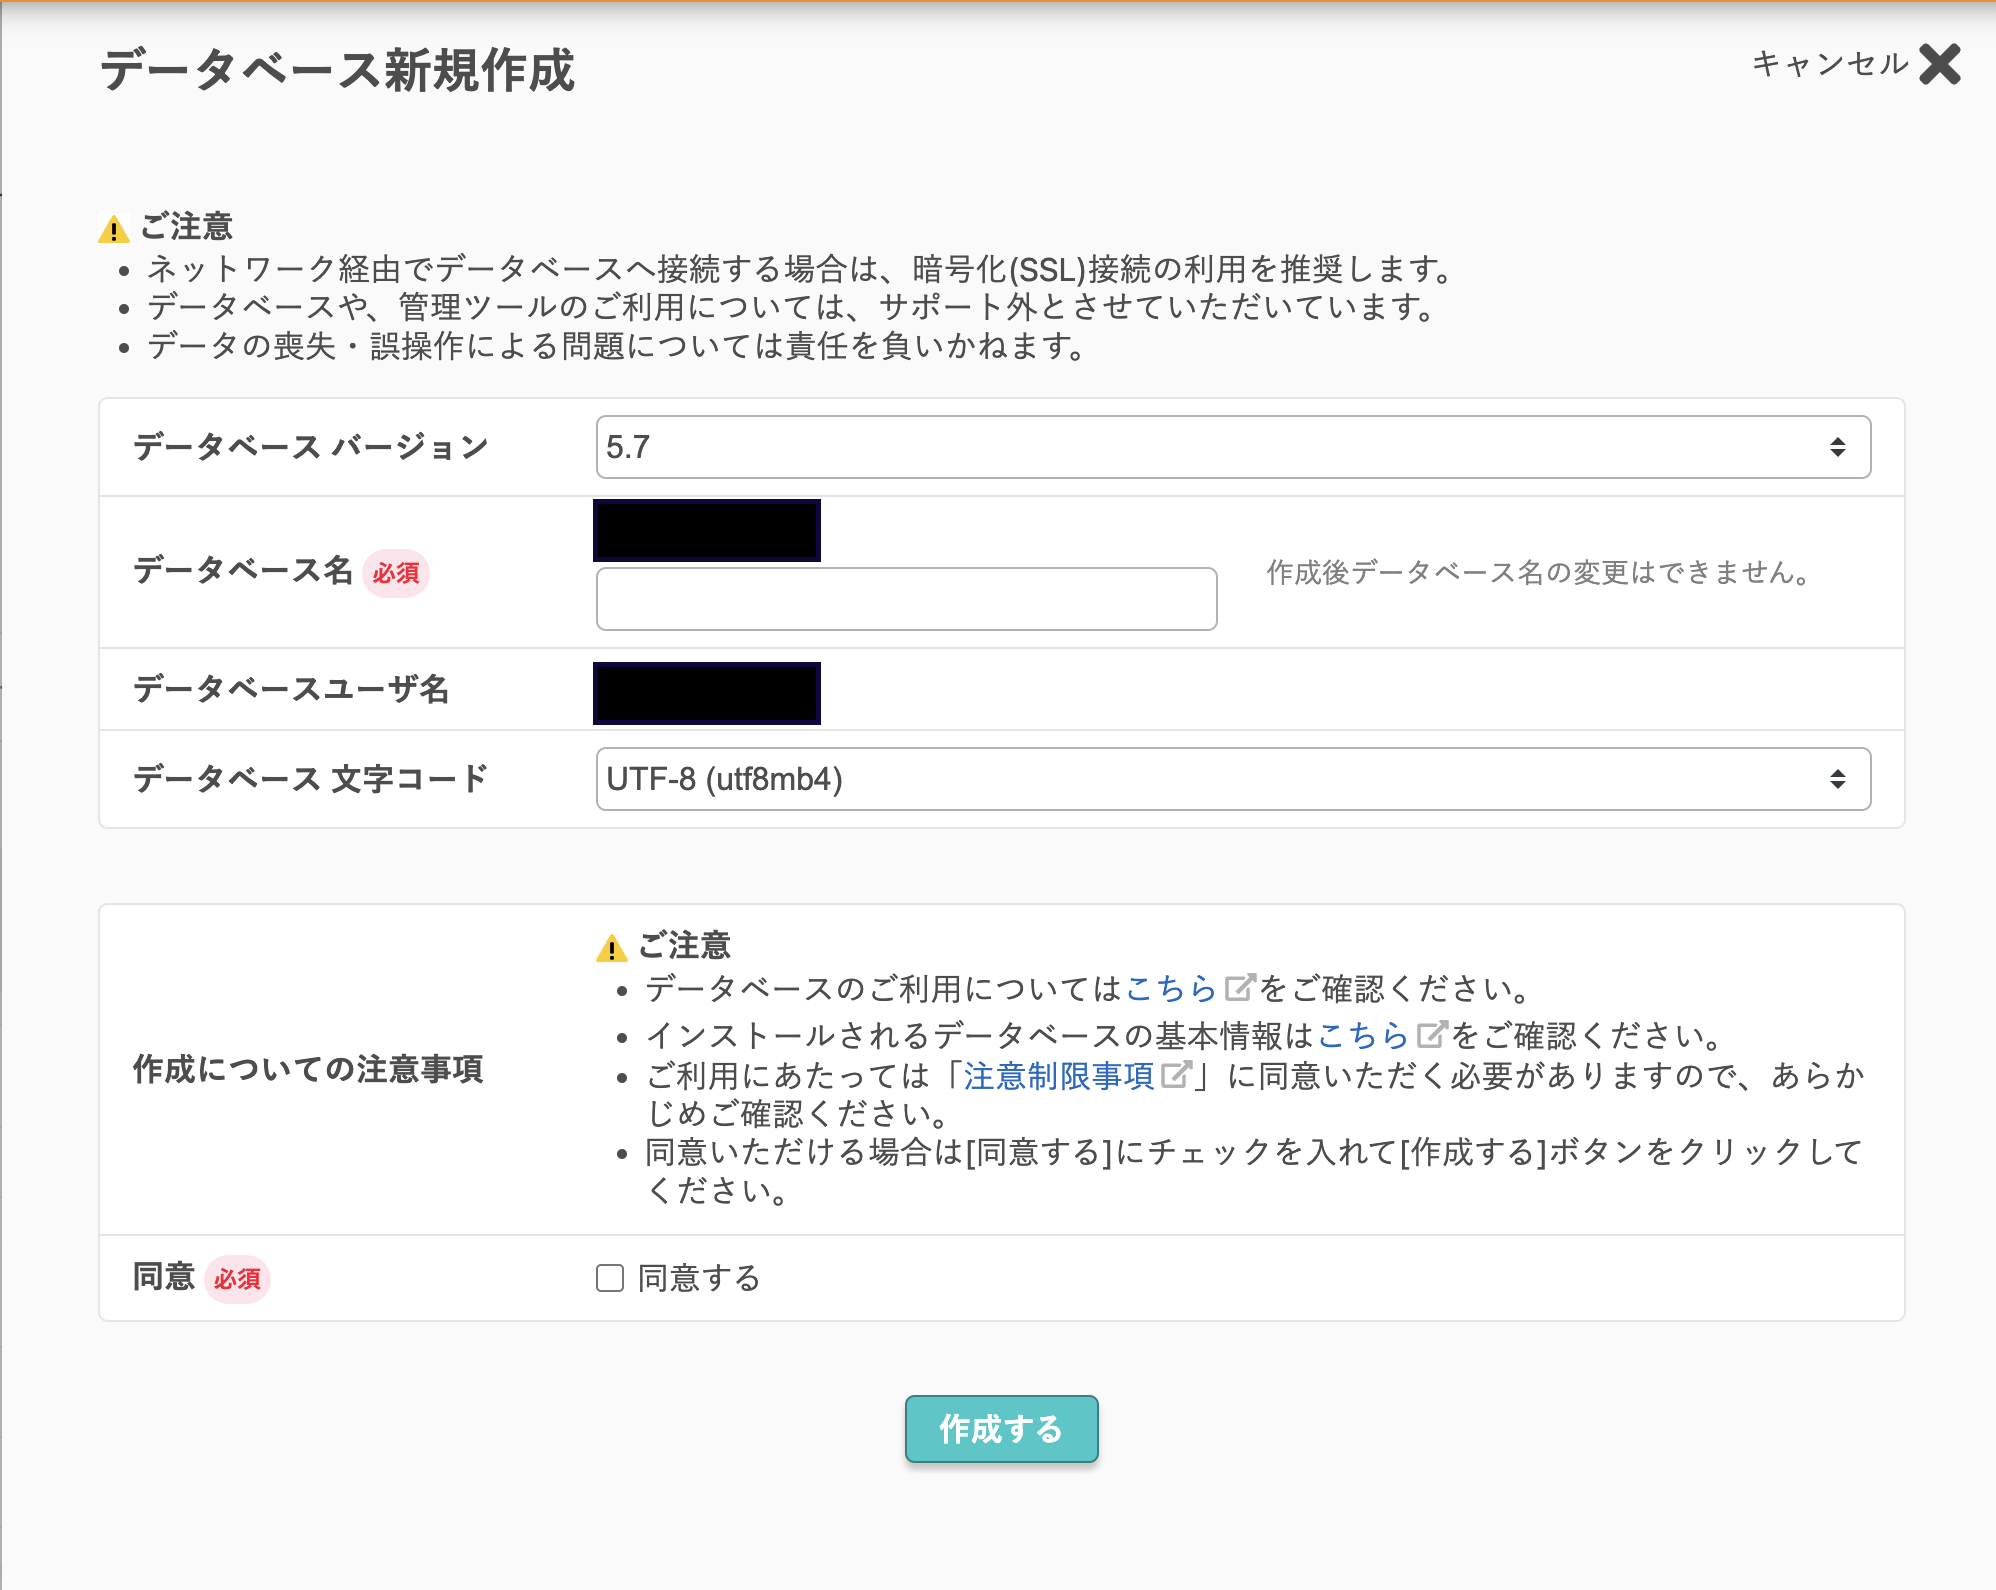Viewport: 1996px width, 1590px height.
Task: Open the character code UTF-8 dropdown
Action: click(1232, 779)
